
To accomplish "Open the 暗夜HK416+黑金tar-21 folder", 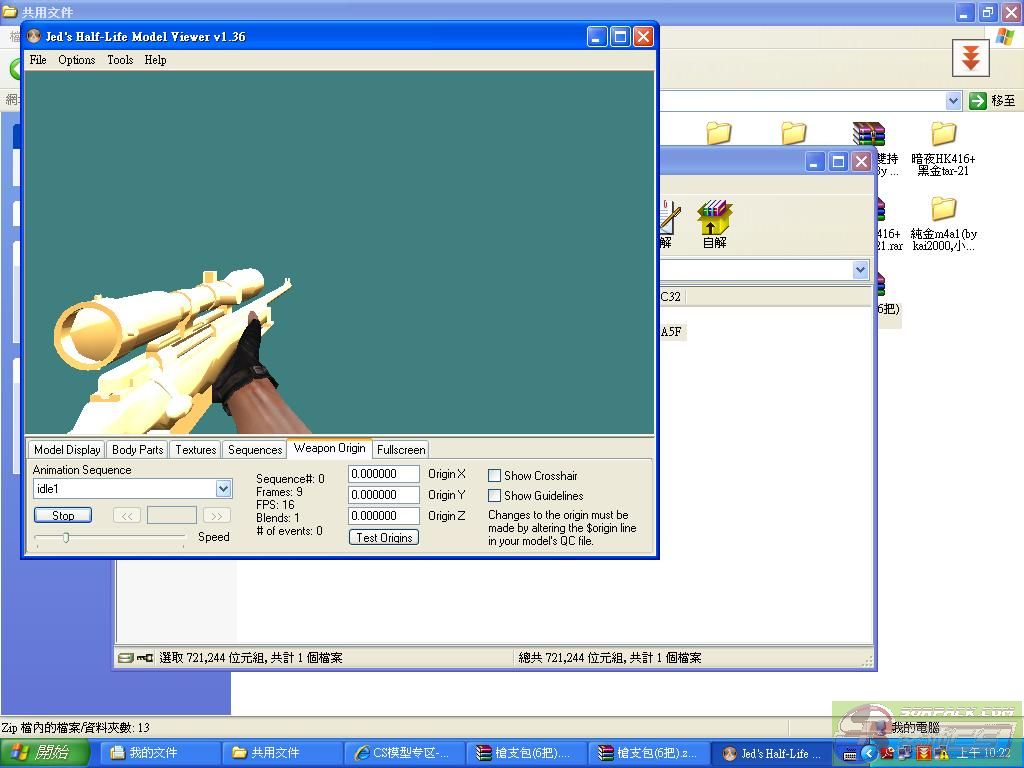I will tap(943, 135).
